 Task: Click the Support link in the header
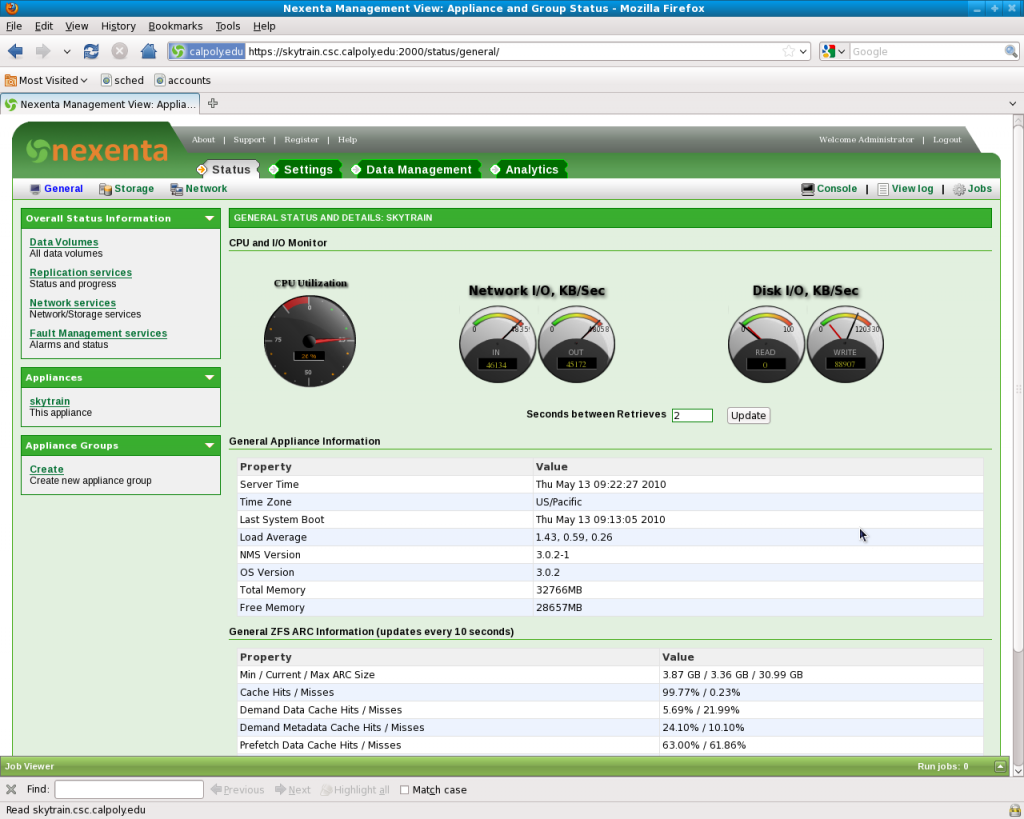coord(249,140)
